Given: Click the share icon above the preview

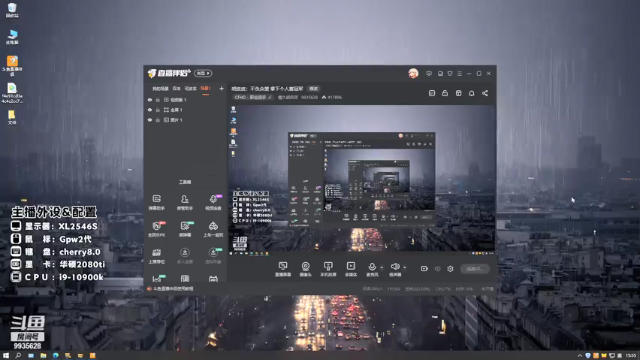Looking at the screenshot, I should coord(485,93).
